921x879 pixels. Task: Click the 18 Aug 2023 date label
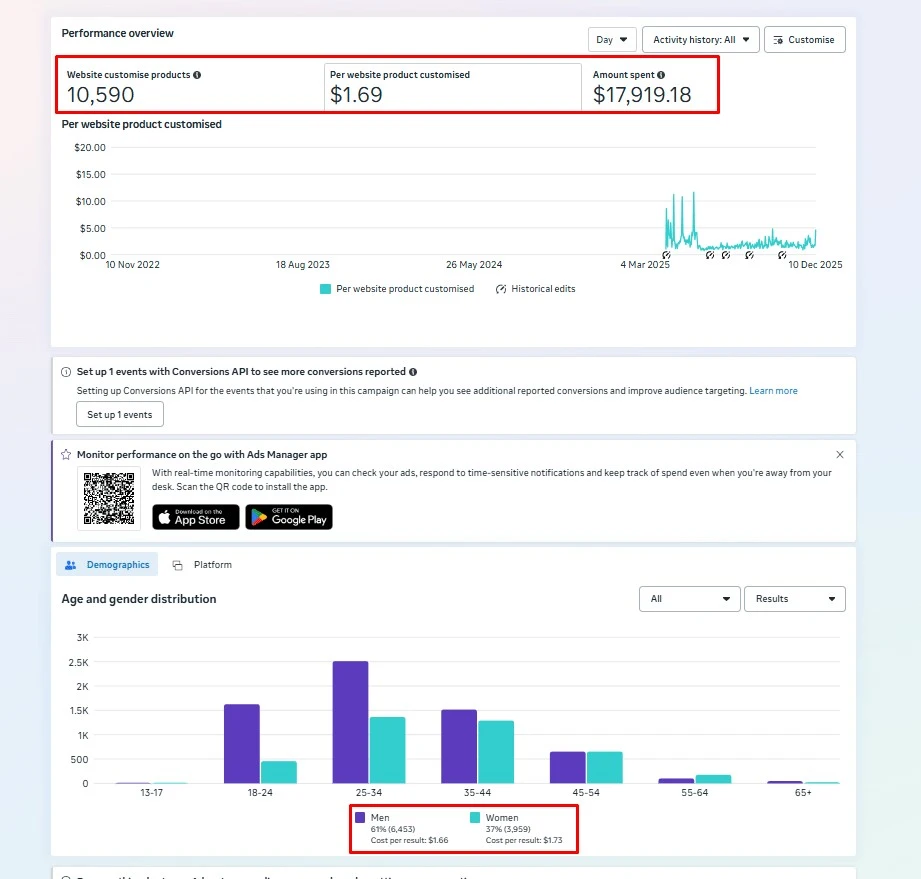303,265
